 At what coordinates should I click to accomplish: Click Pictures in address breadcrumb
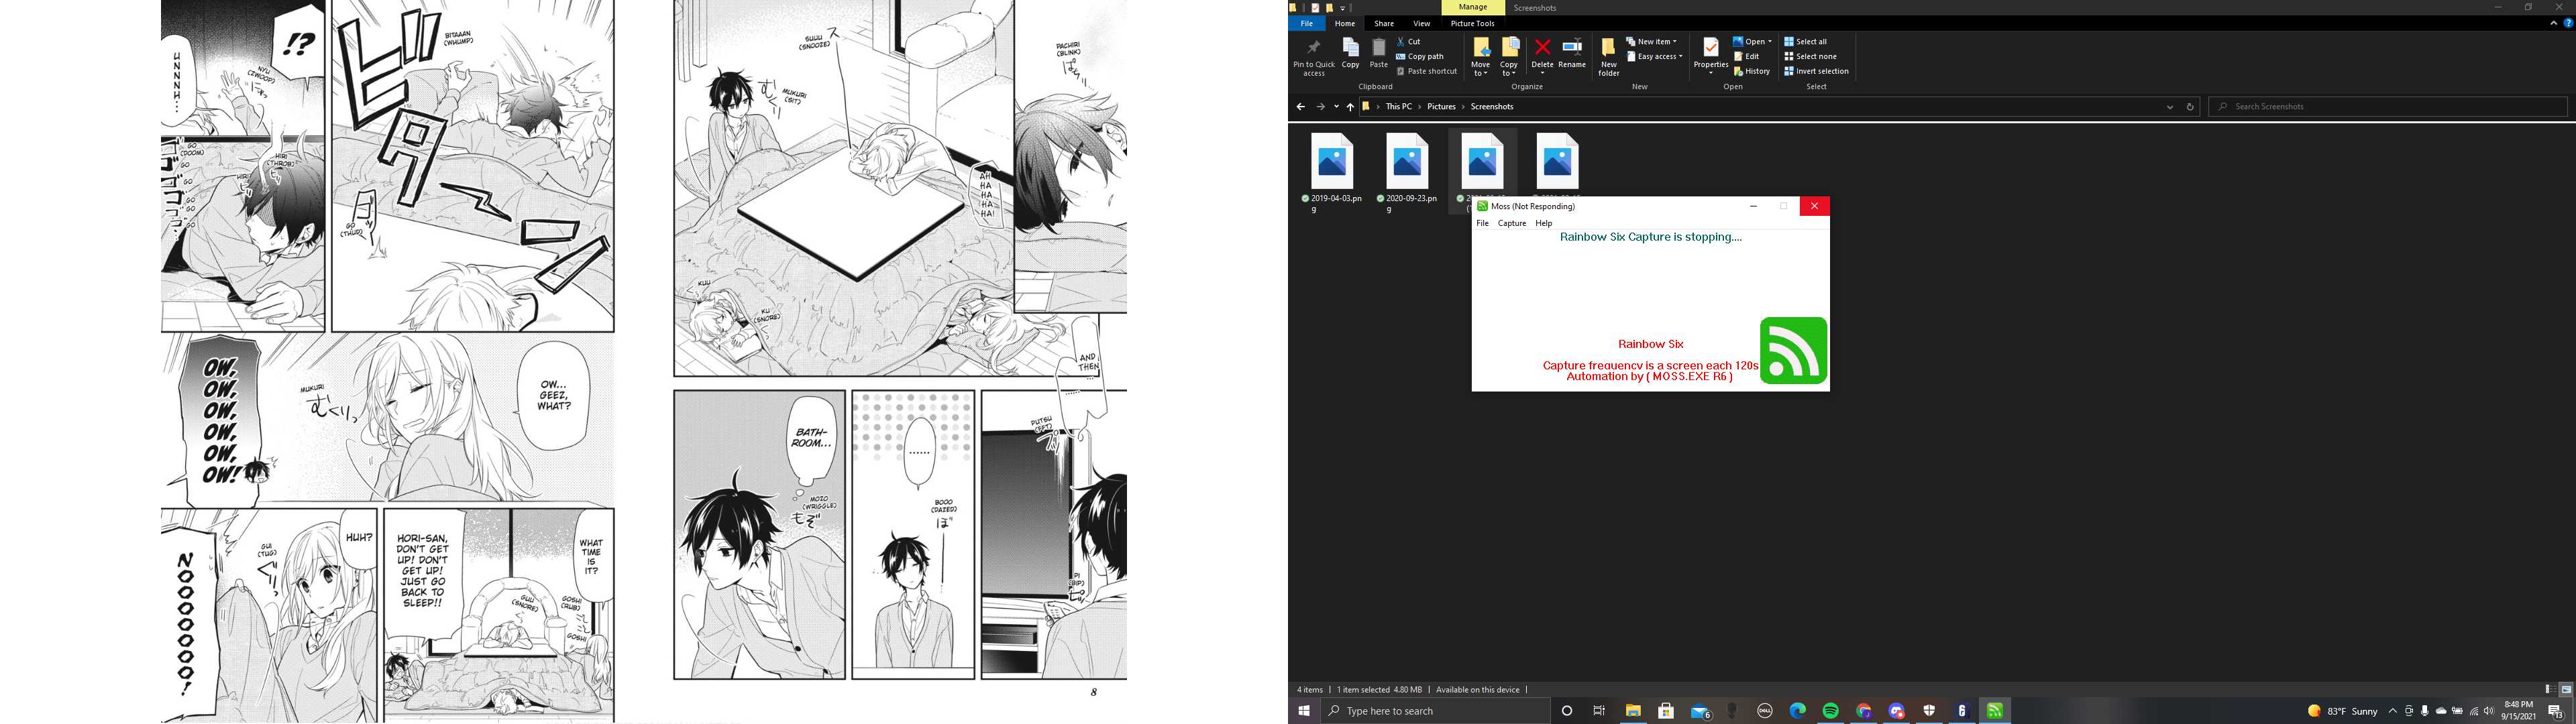1441,106
